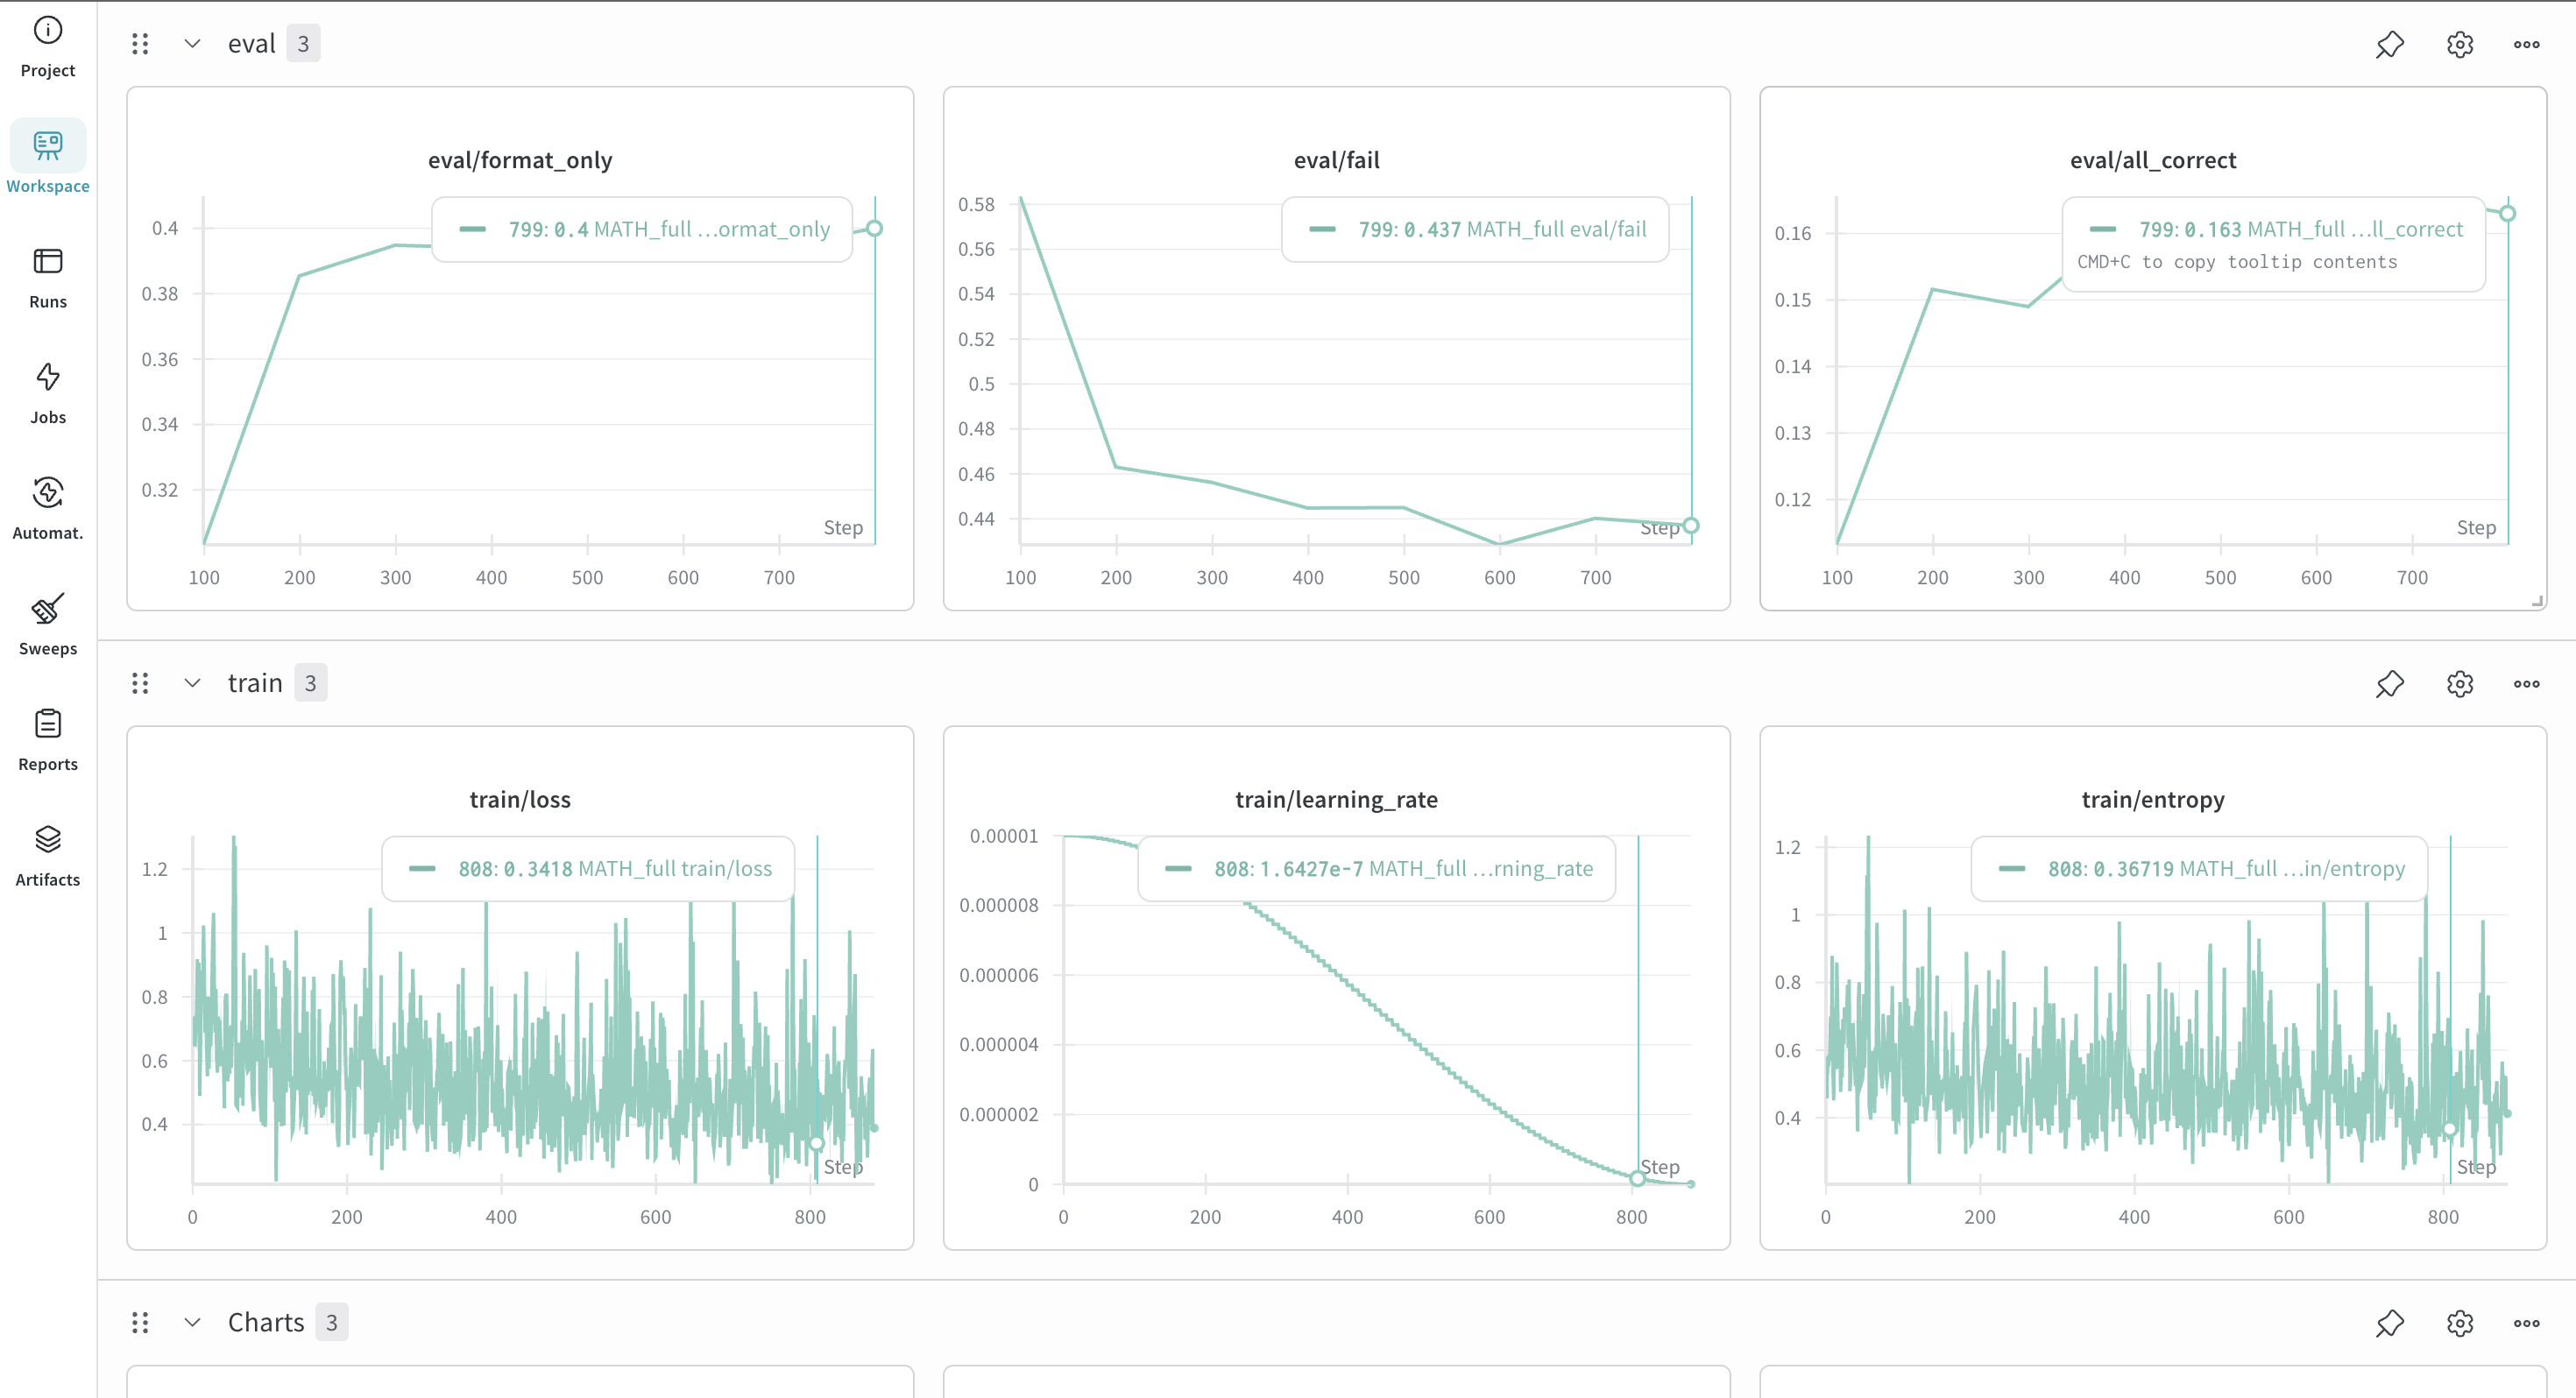Grab the eval section drag handle

140,44
